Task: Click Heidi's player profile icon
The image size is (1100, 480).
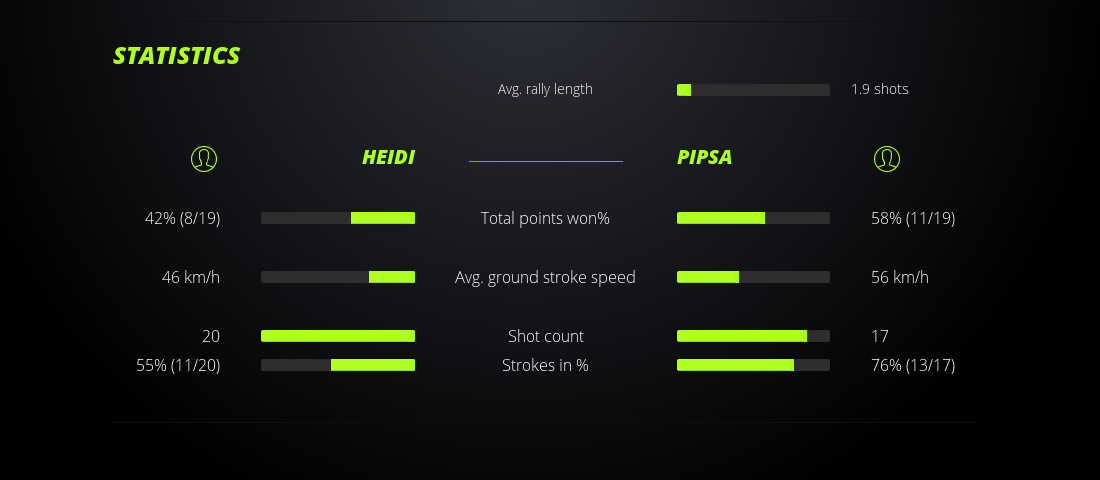Action: coord(204,158)
